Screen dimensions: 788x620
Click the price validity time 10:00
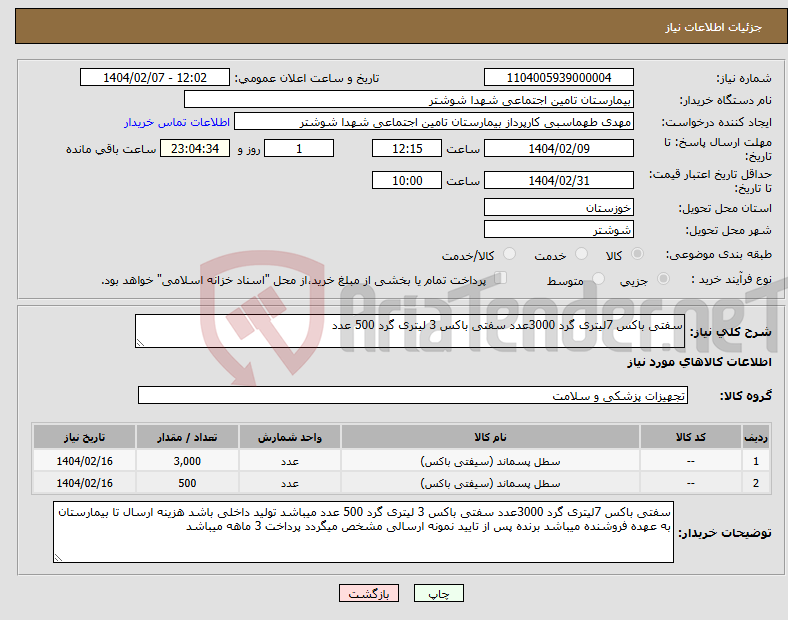tap(407, 180)
